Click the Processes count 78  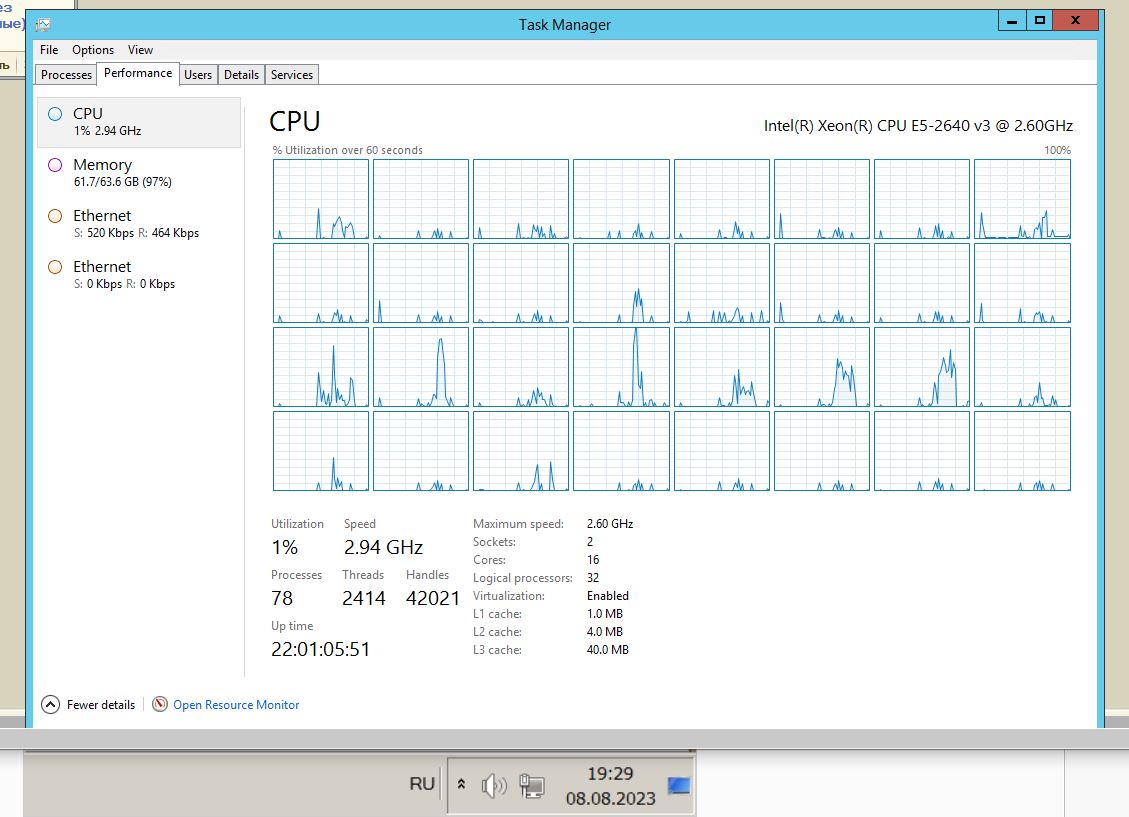[x=282, y=598]
